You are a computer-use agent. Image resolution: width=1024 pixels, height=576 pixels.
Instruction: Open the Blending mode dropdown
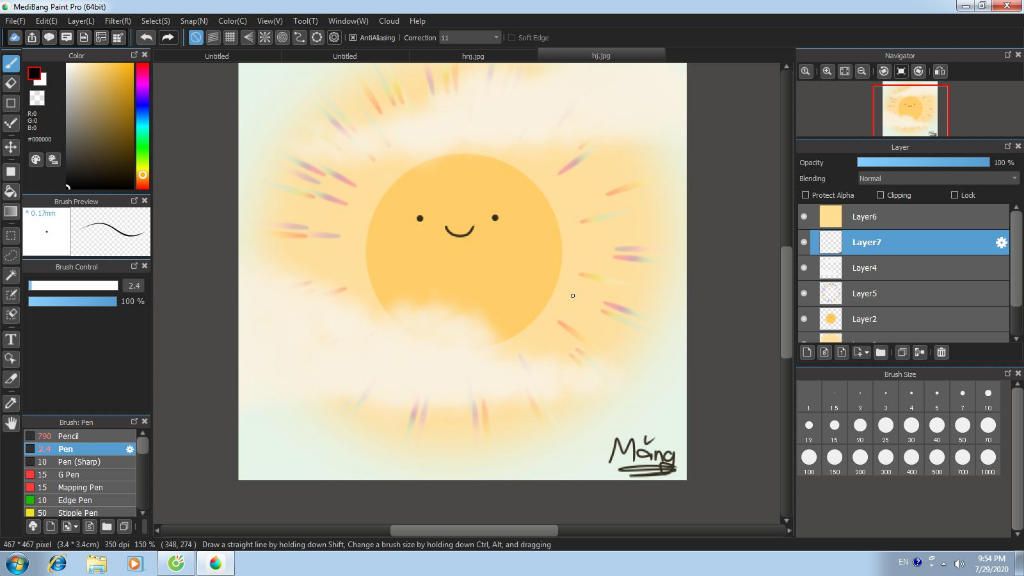click(938, 178)
